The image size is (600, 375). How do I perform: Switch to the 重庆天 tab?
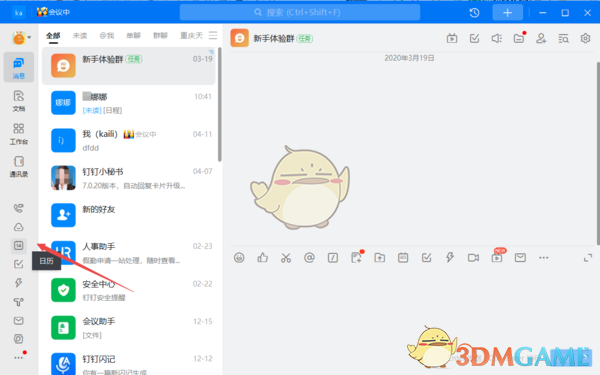(191, 36)
